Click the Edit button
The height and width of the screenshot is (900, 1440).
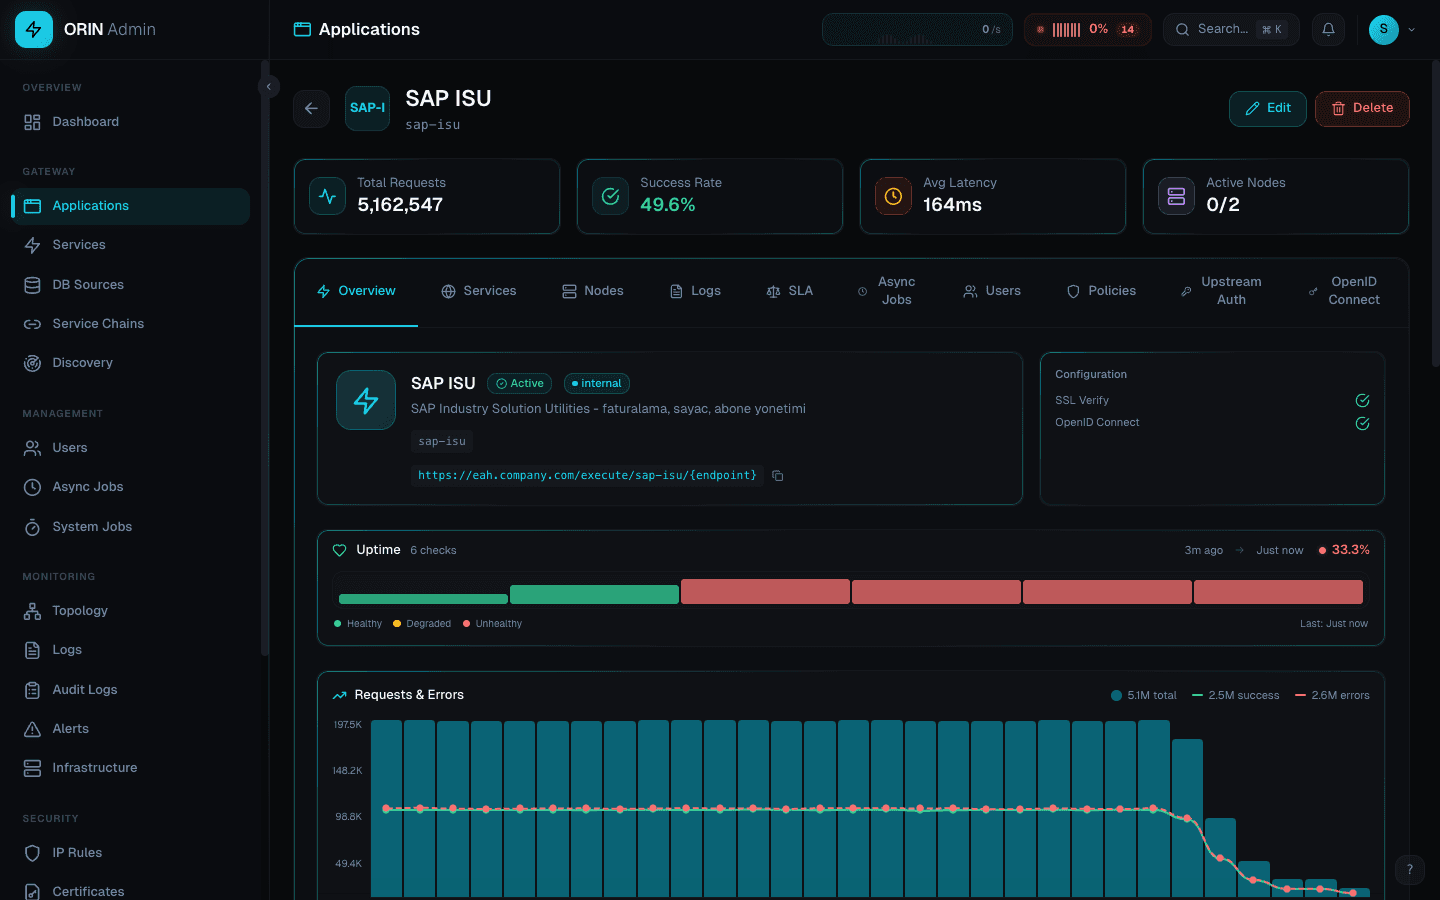click(x=1267, y=108)
